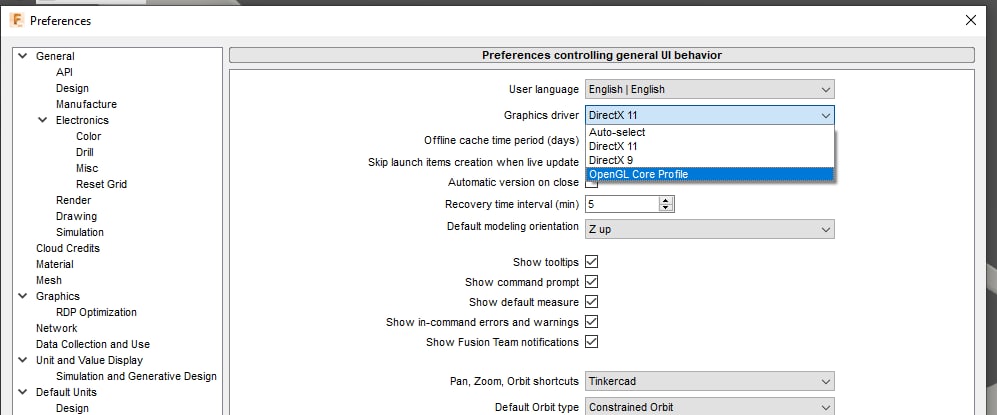Open the Network preferences
The height and width of the screenshot is (415, 997).
(57, 328)
